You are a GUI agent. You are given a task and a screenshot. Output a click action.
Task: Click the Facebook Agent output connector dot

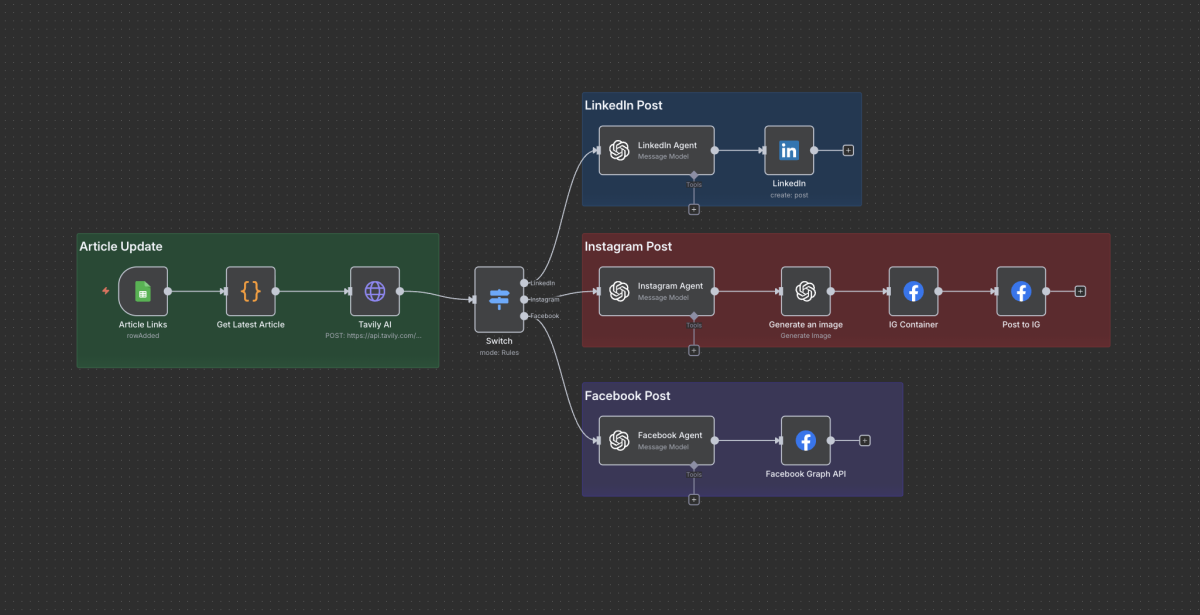(x=714, y=440)
